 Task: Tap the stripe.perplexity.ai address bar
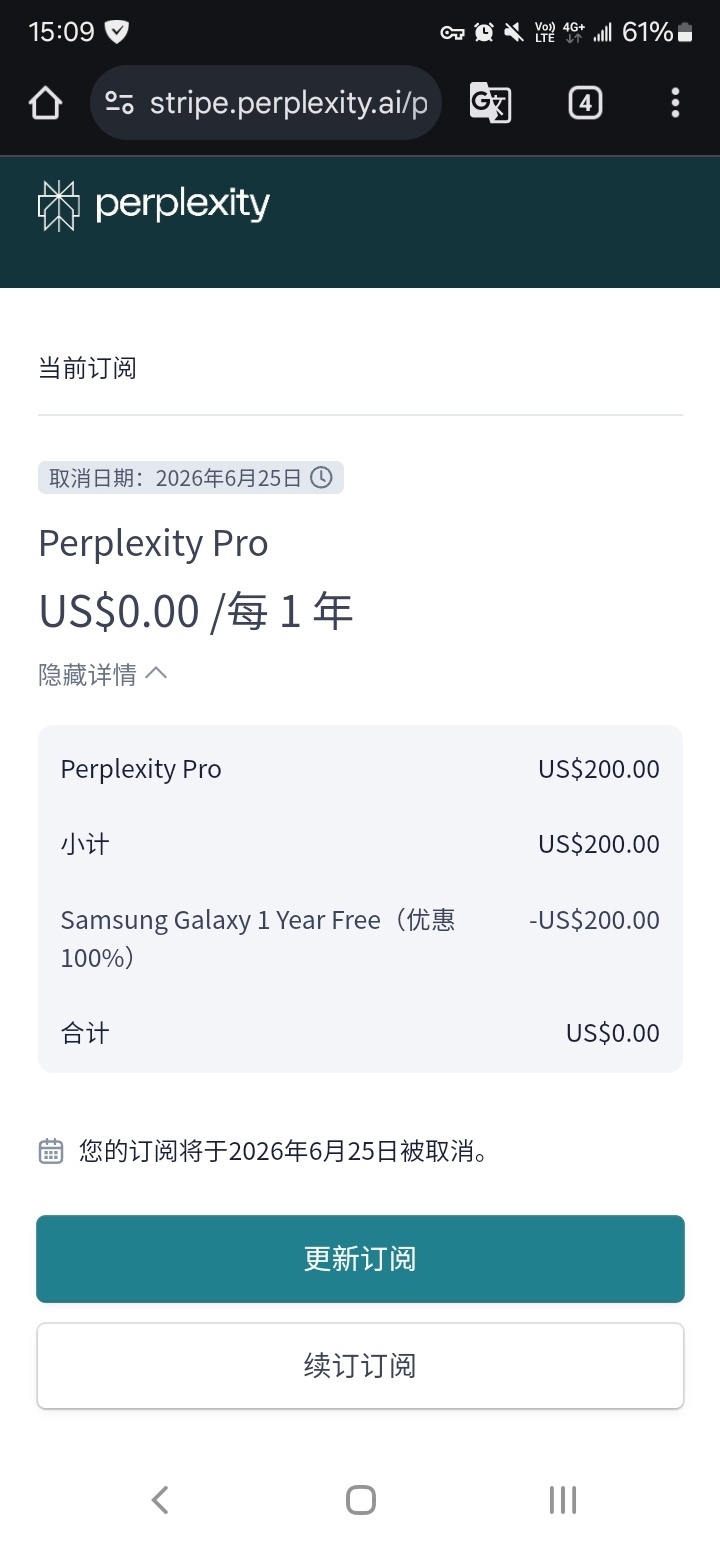[288, 103]
